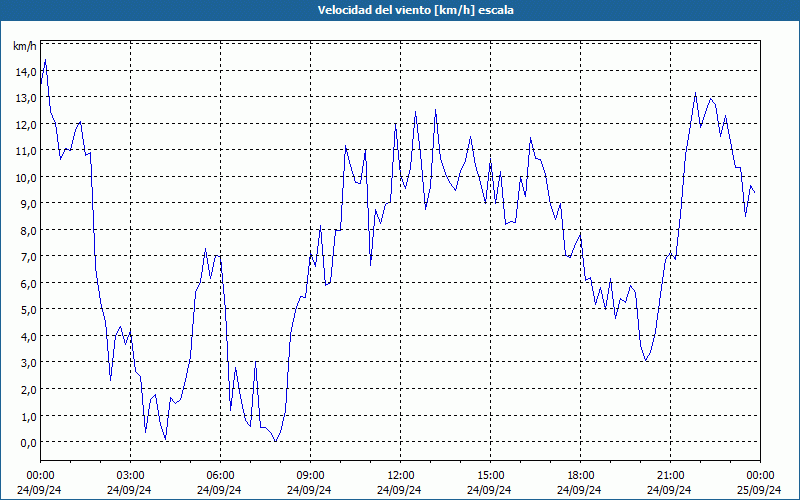Click the '8,0' y-axis label

tap(28, 231)
